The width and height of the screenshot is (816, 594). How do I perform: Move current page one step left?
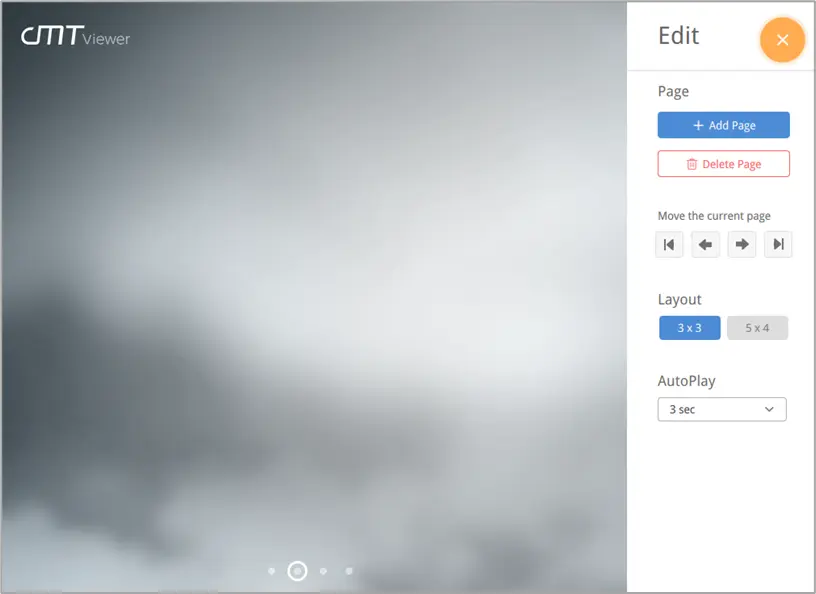coord(706,244)
